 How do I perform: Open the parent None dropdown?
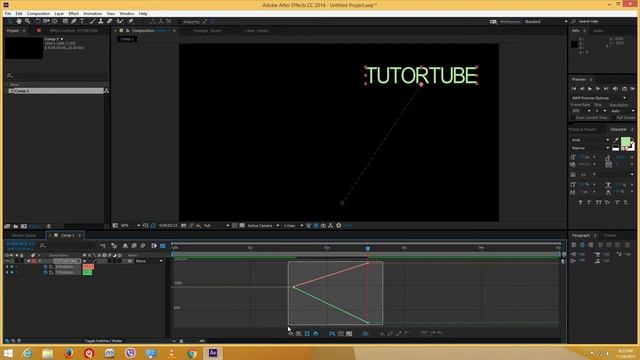pyautogui.click(x=149, y=261)
